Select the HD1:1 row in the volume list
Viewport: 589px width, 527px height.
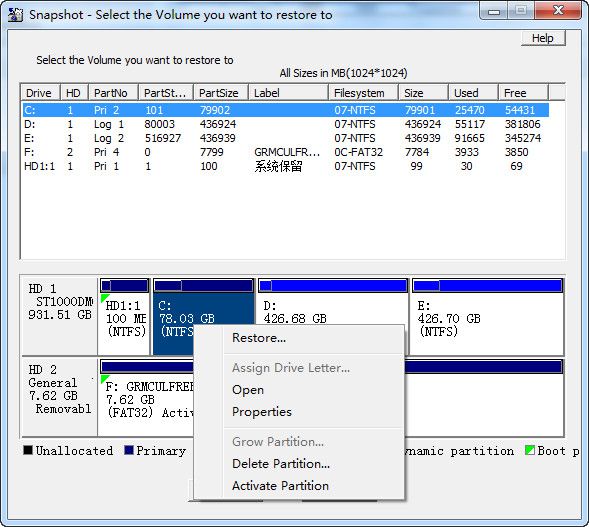pos(285,166)
